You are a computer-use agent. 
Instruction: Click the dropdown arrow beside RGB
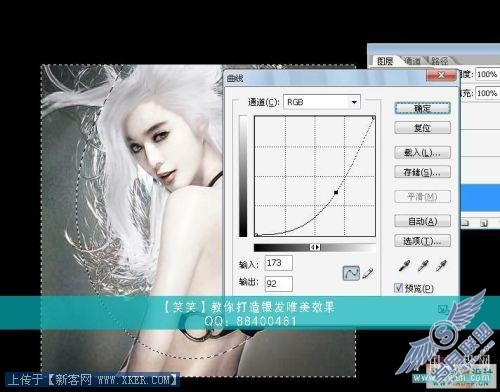click(354, 102)
